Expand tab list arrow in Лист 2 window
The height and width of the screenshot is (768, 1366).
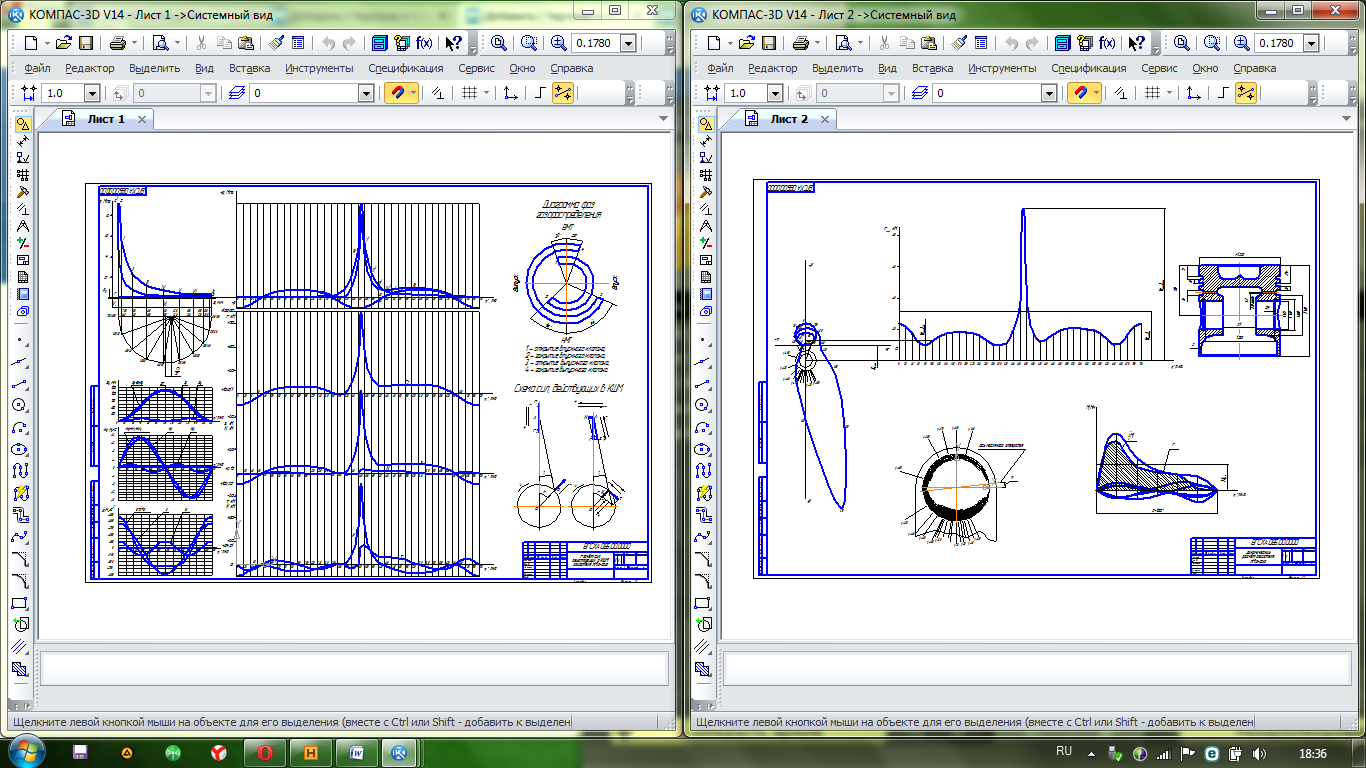point(1346,118)
